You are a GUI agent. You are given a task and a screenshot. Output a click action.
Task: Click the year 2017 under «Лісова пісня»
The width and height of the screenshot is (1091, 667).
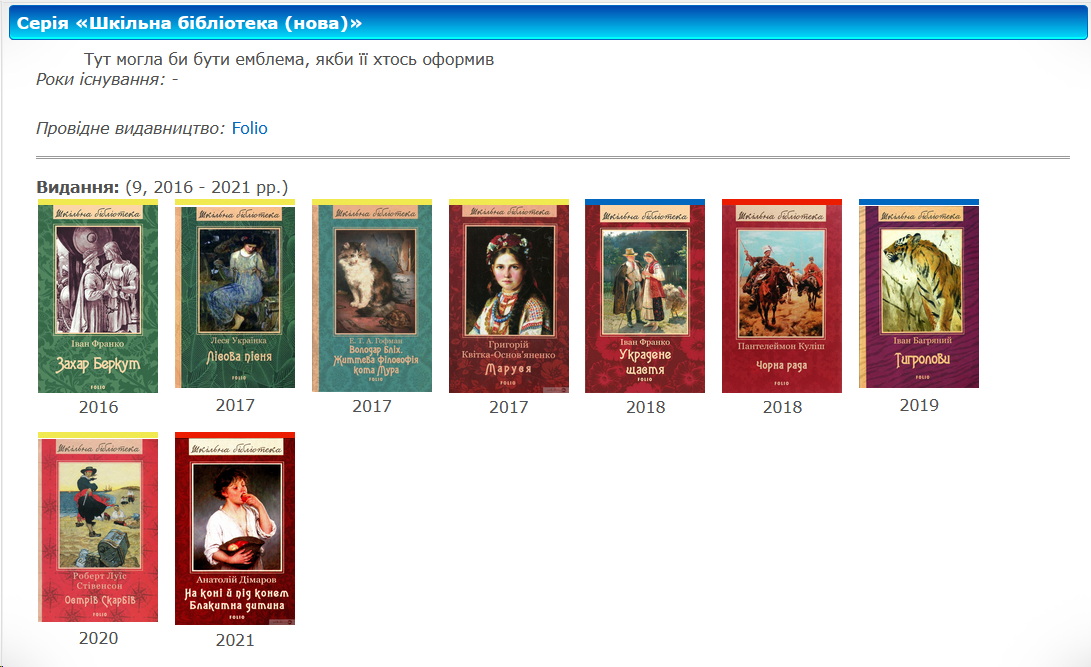(x=235, y=405)
